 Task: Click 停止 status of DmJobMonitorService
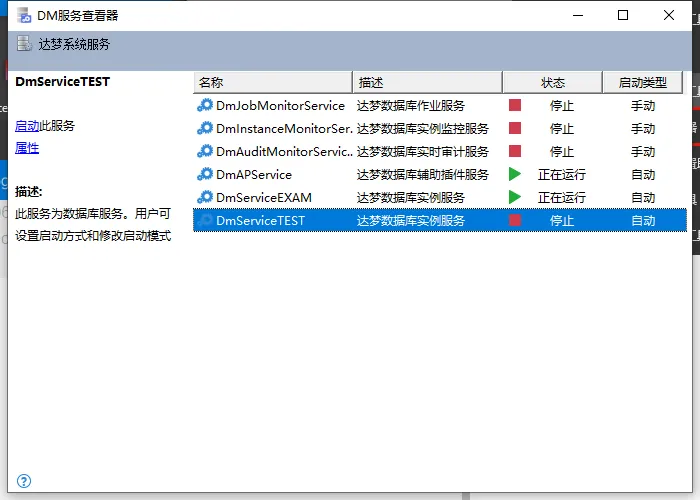[562, 106]
